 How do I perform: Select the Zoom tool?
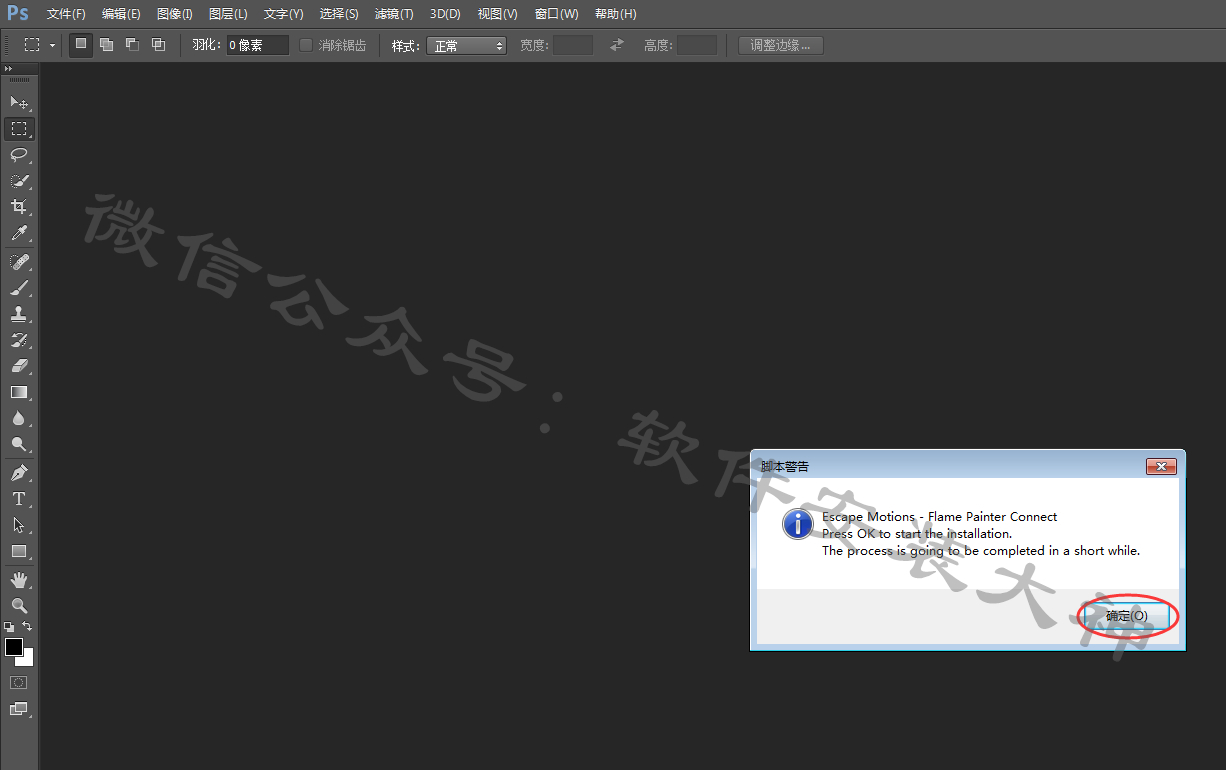(x=19, y=606)
